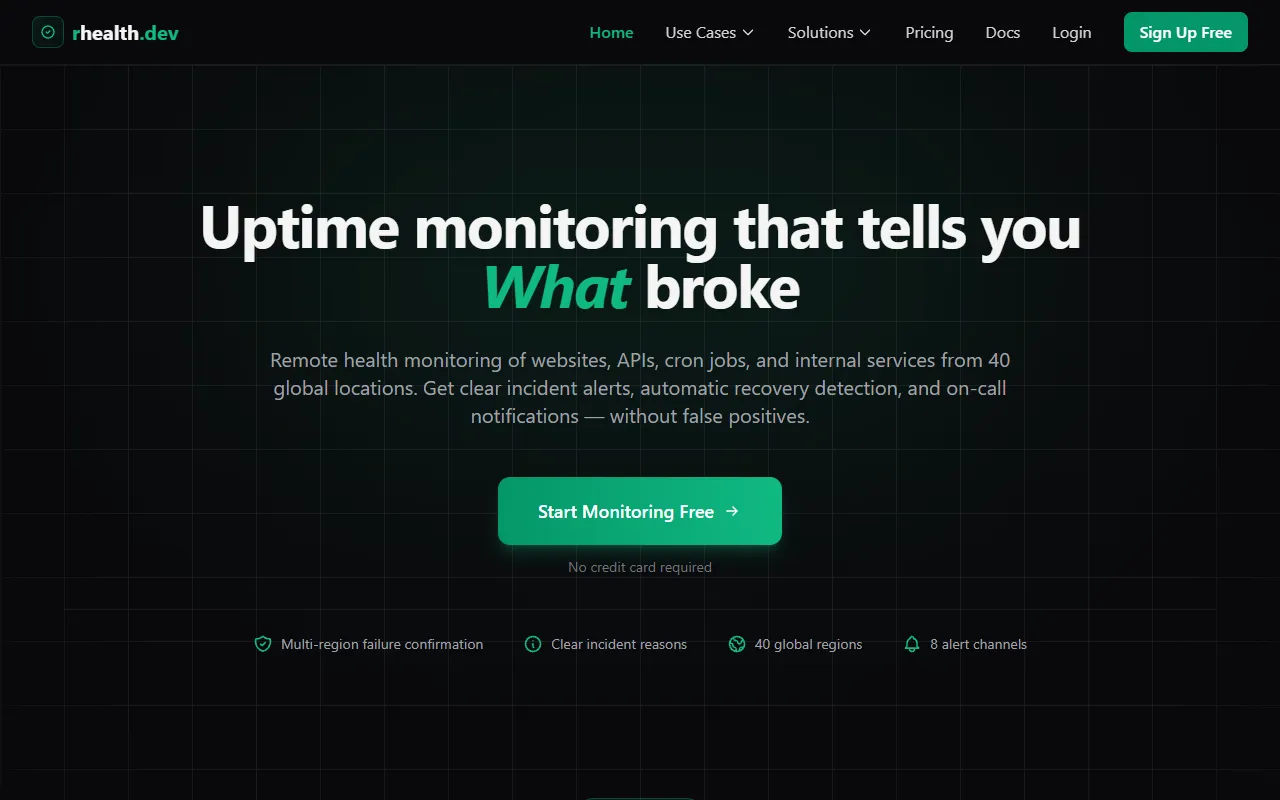
Task: Open the Use Cases menu
Action: [x=710, y=32]
